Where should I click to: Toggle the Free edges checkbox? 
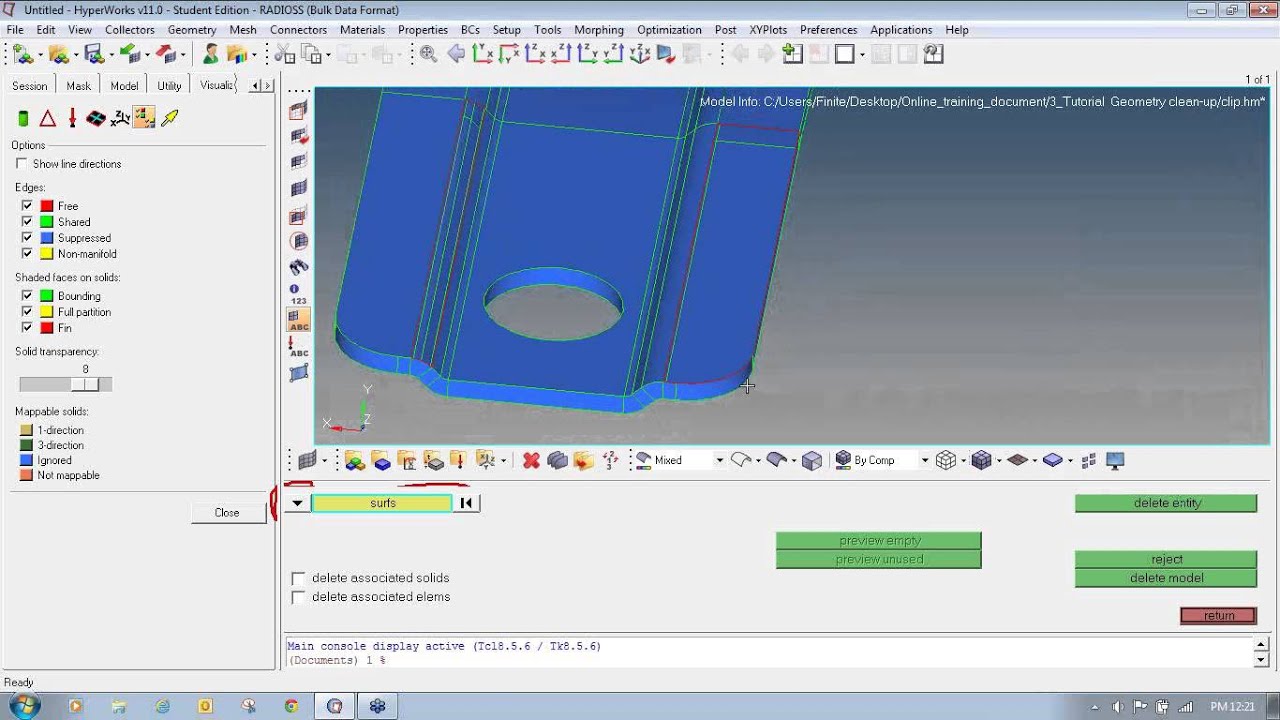[27, 206]
